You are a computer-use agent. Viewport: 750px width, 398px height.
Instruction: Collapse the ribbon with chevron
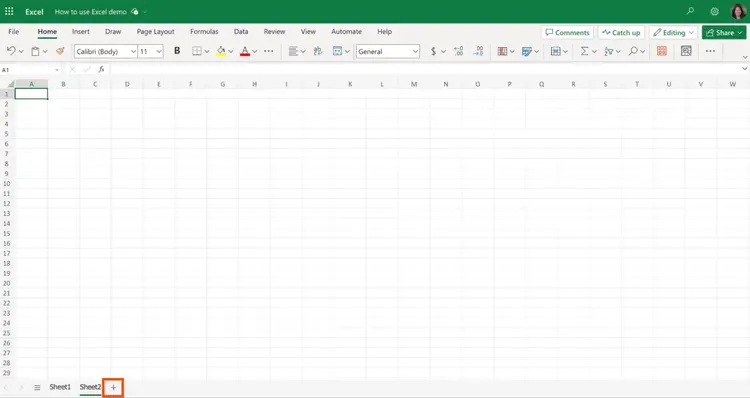(745, 57)
